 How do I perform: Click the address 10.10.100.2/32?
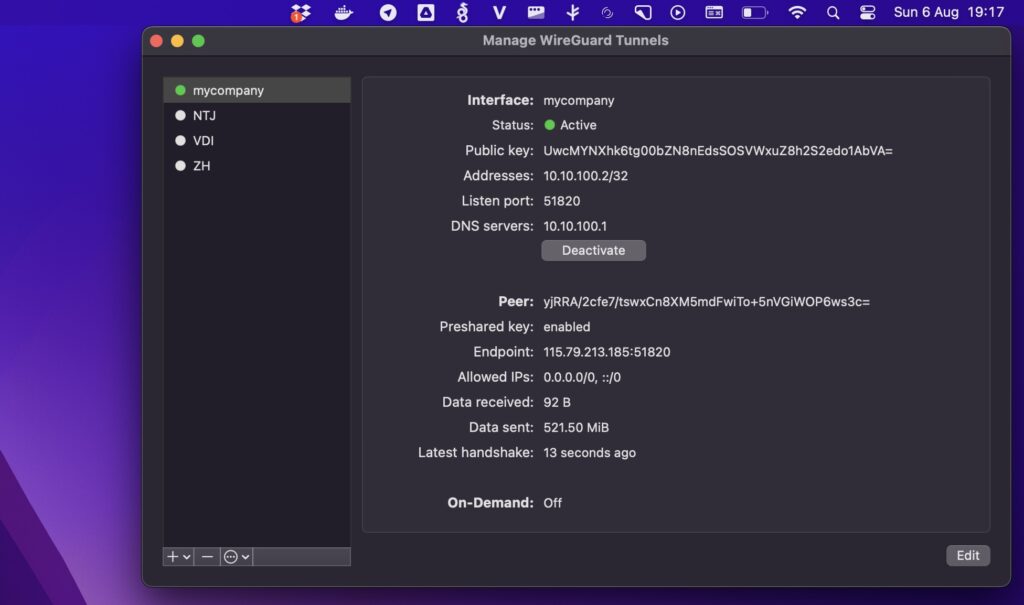tap(586, 176)
